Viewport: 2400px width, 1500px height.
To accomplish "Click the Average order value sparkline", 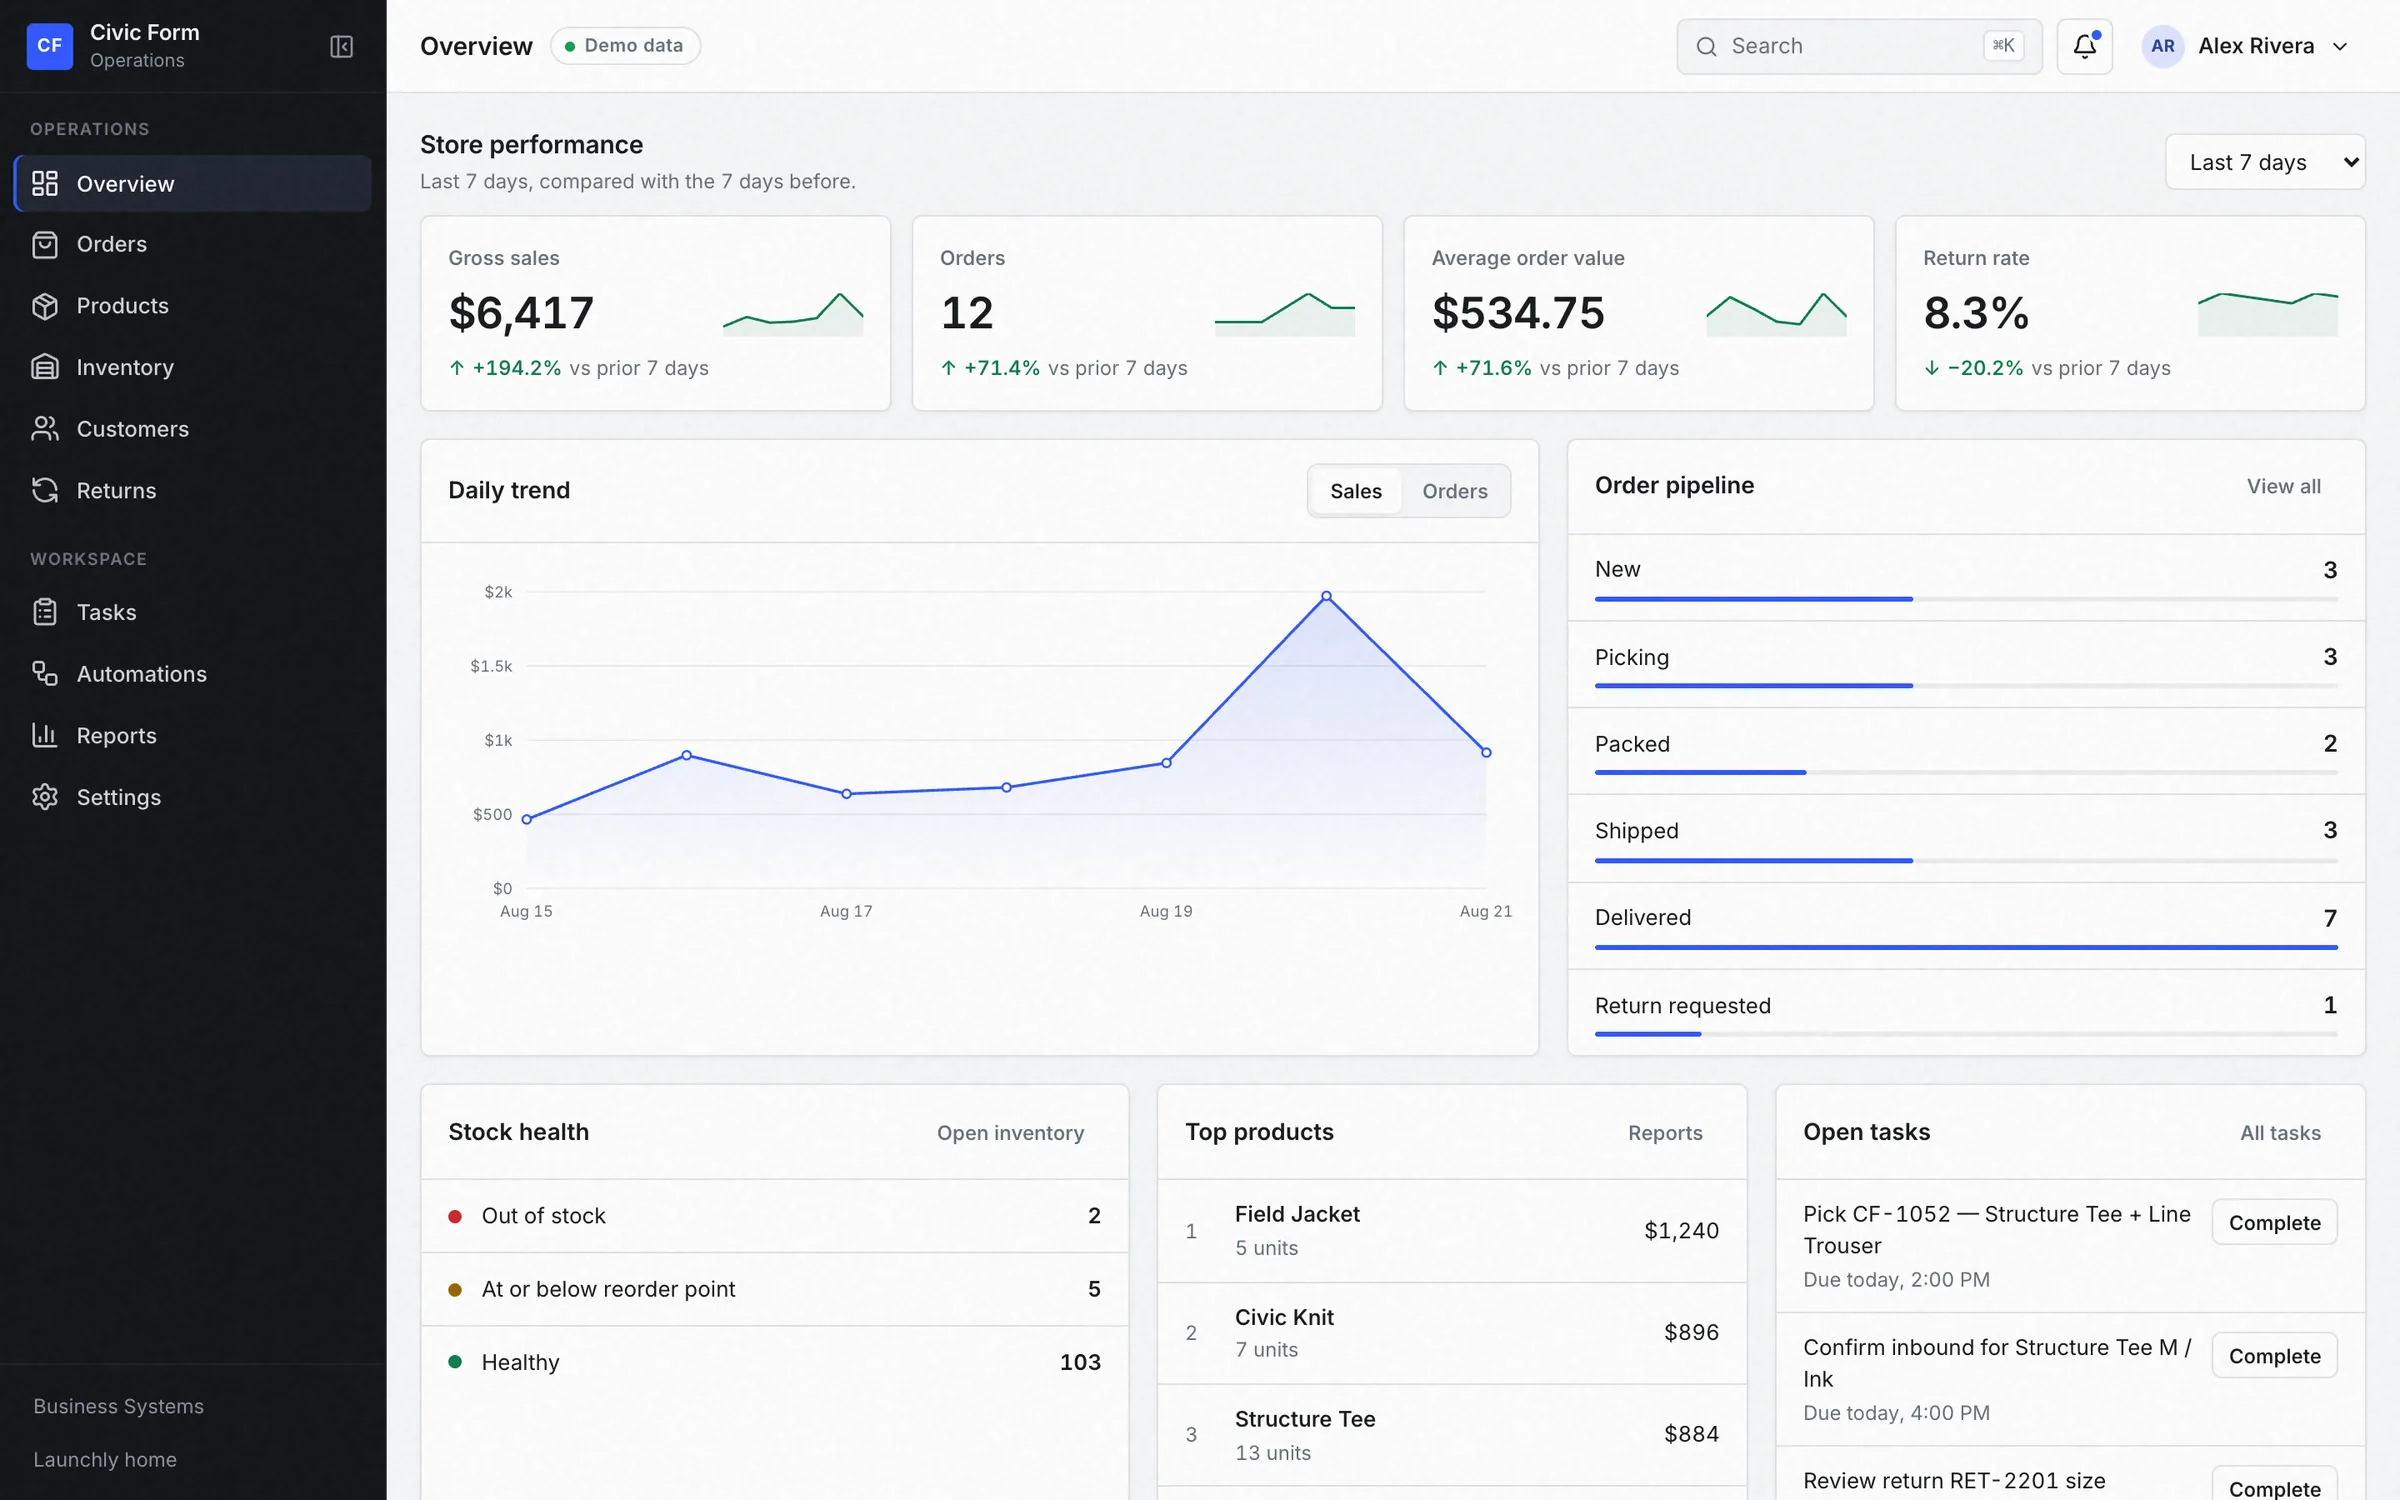I will pyautogui.click(x=1776, y=314).
